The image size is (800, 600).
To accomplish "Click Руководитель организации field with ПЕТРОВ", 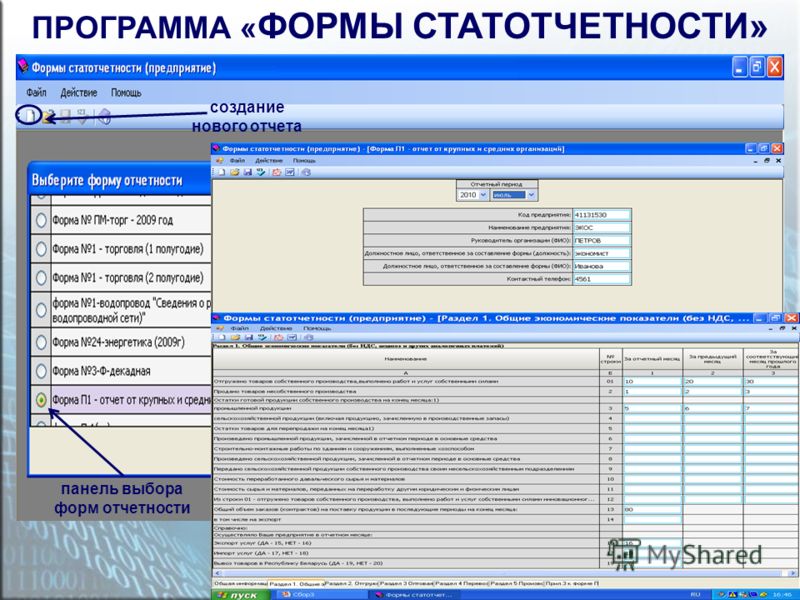I will pyautogui.click(x=602, y=240).
